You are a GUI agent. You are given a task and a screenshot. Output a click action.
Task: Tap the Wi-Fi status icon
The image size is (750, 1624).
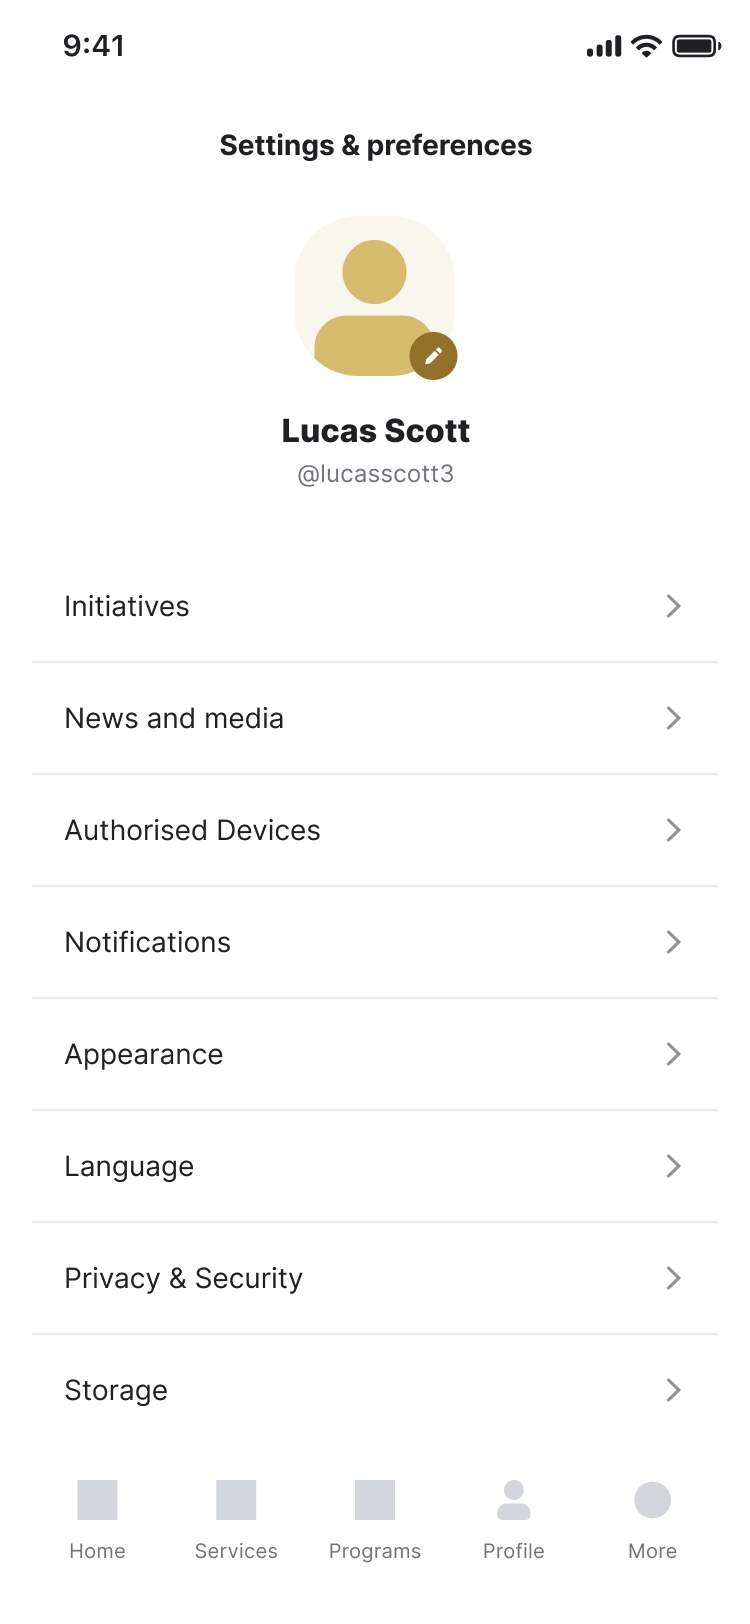647,46
